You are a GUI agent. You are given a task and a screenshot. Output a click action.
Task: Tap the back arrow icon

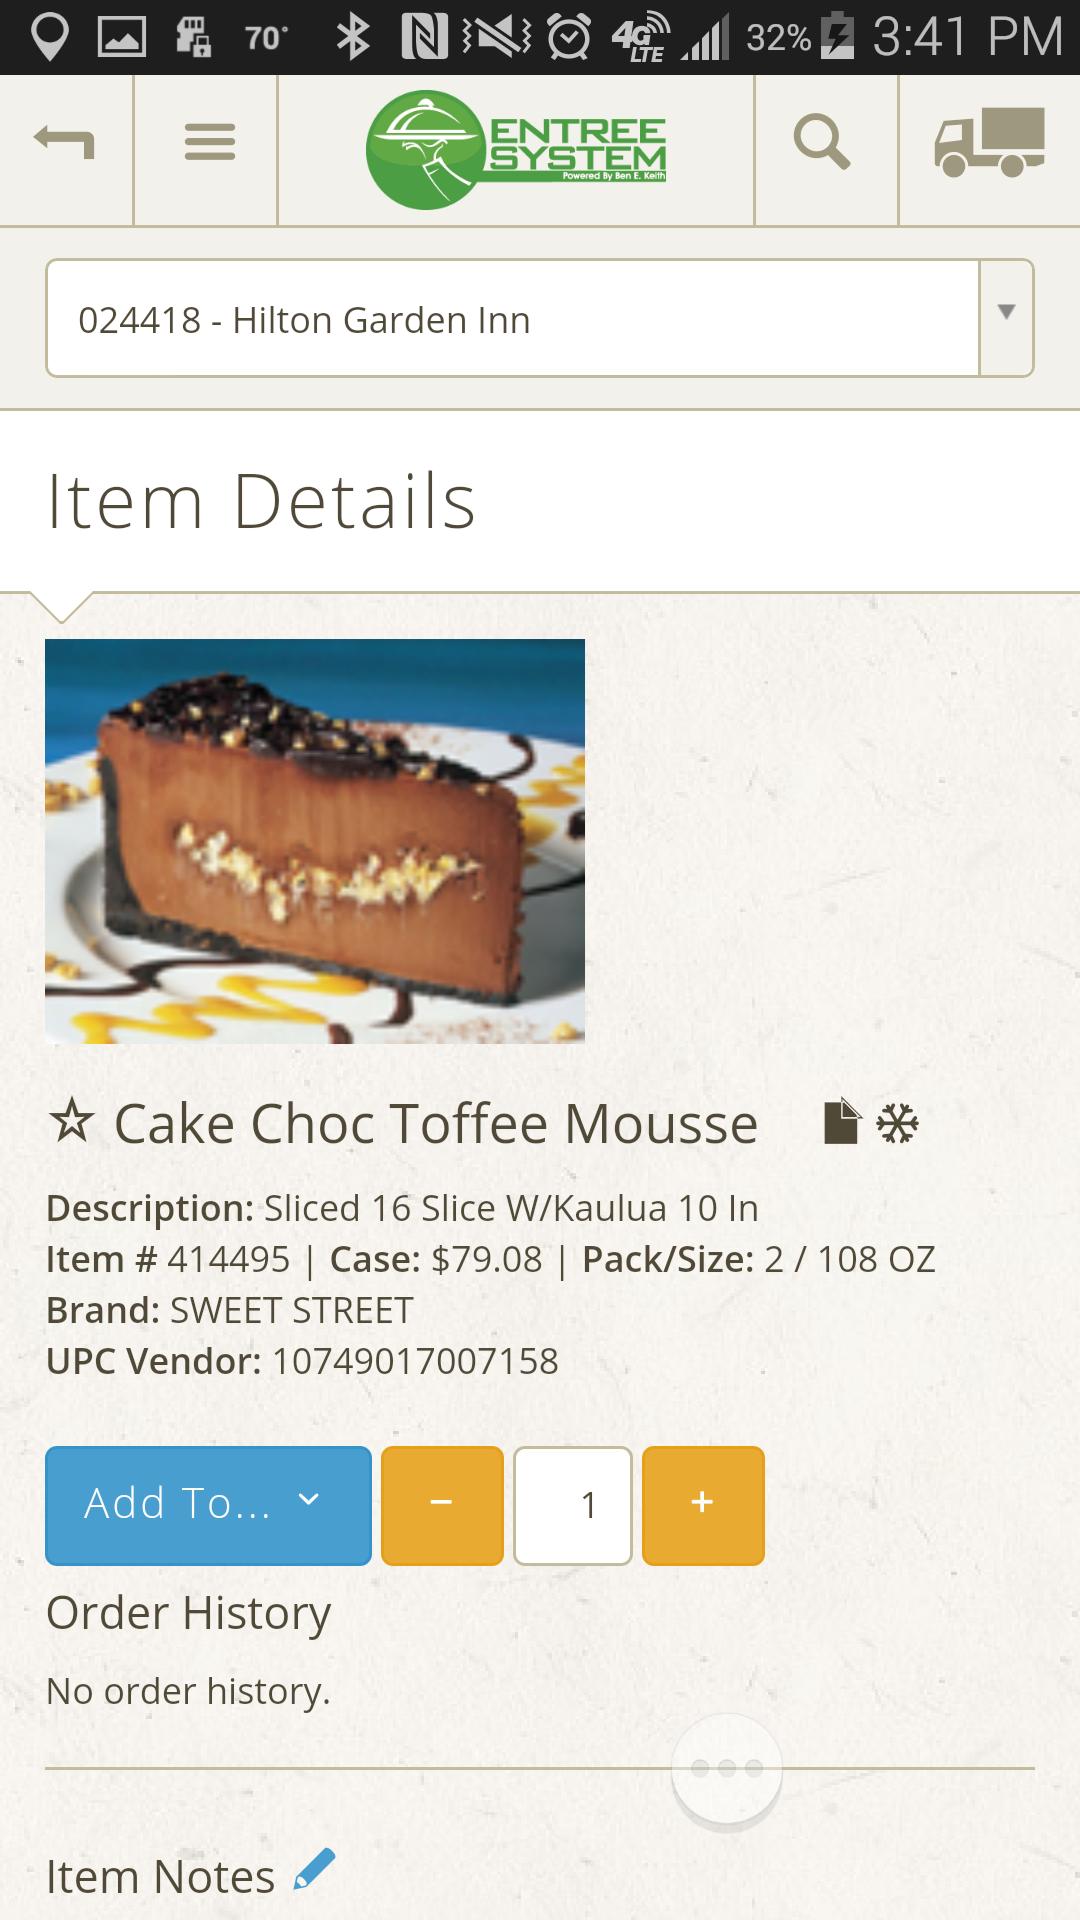click(65, 142)
